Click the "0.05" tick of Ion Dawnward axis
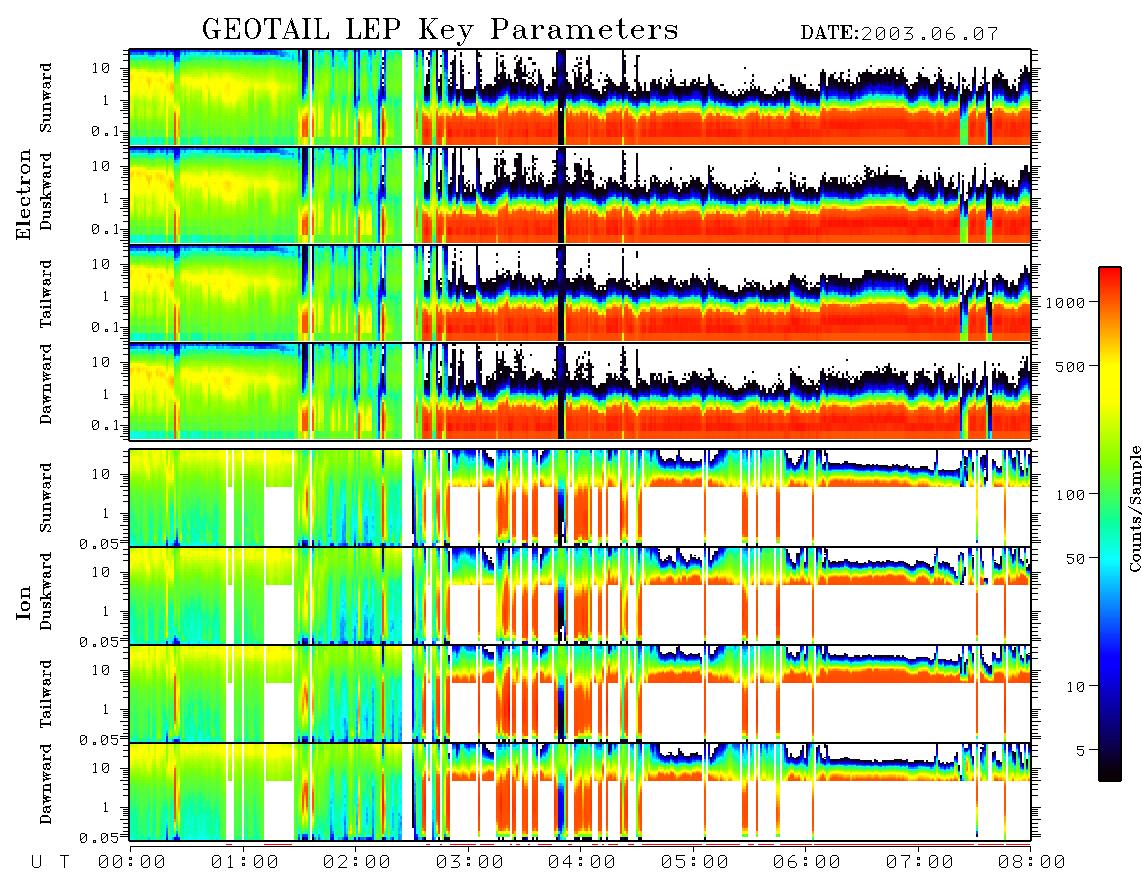 [98, 838]
